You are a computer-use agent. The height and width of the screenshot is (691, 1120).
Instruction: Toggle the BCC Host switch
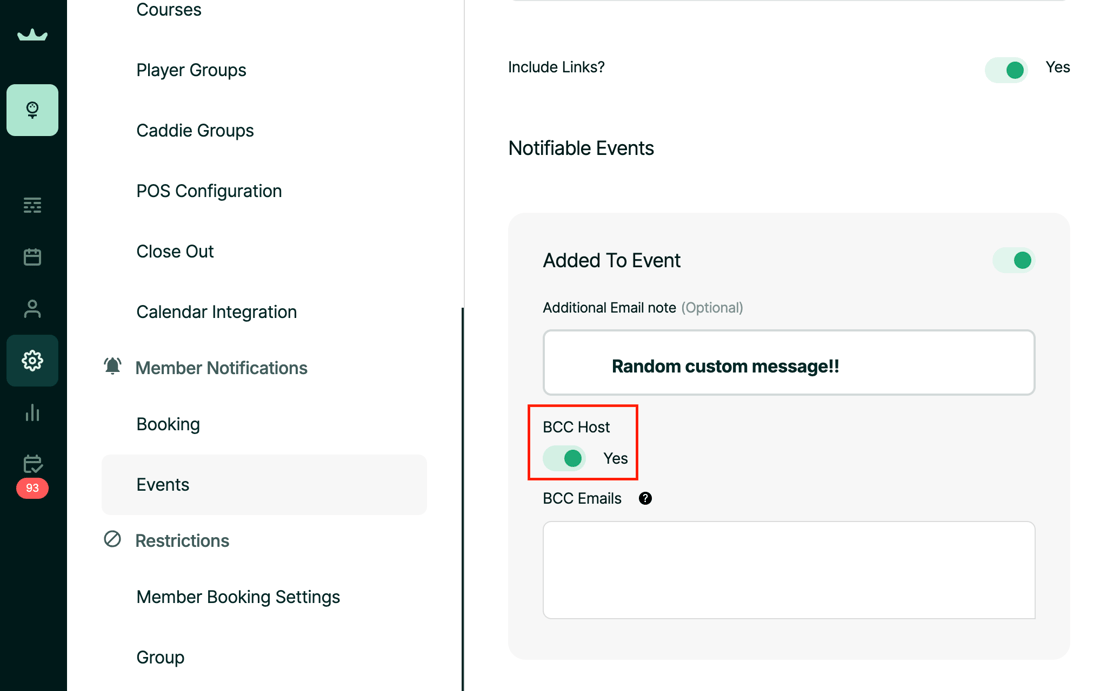[564, 458]
